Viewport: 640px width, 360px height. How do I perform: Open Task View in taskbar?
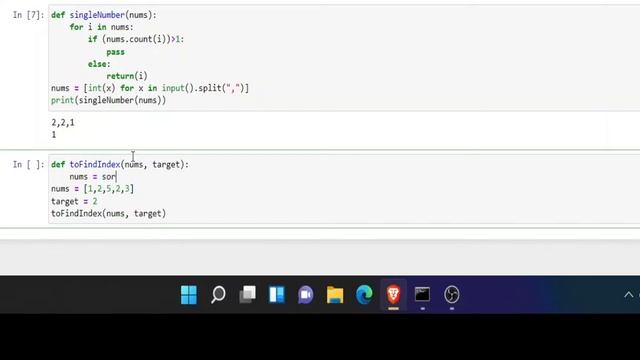click(247, 295)
